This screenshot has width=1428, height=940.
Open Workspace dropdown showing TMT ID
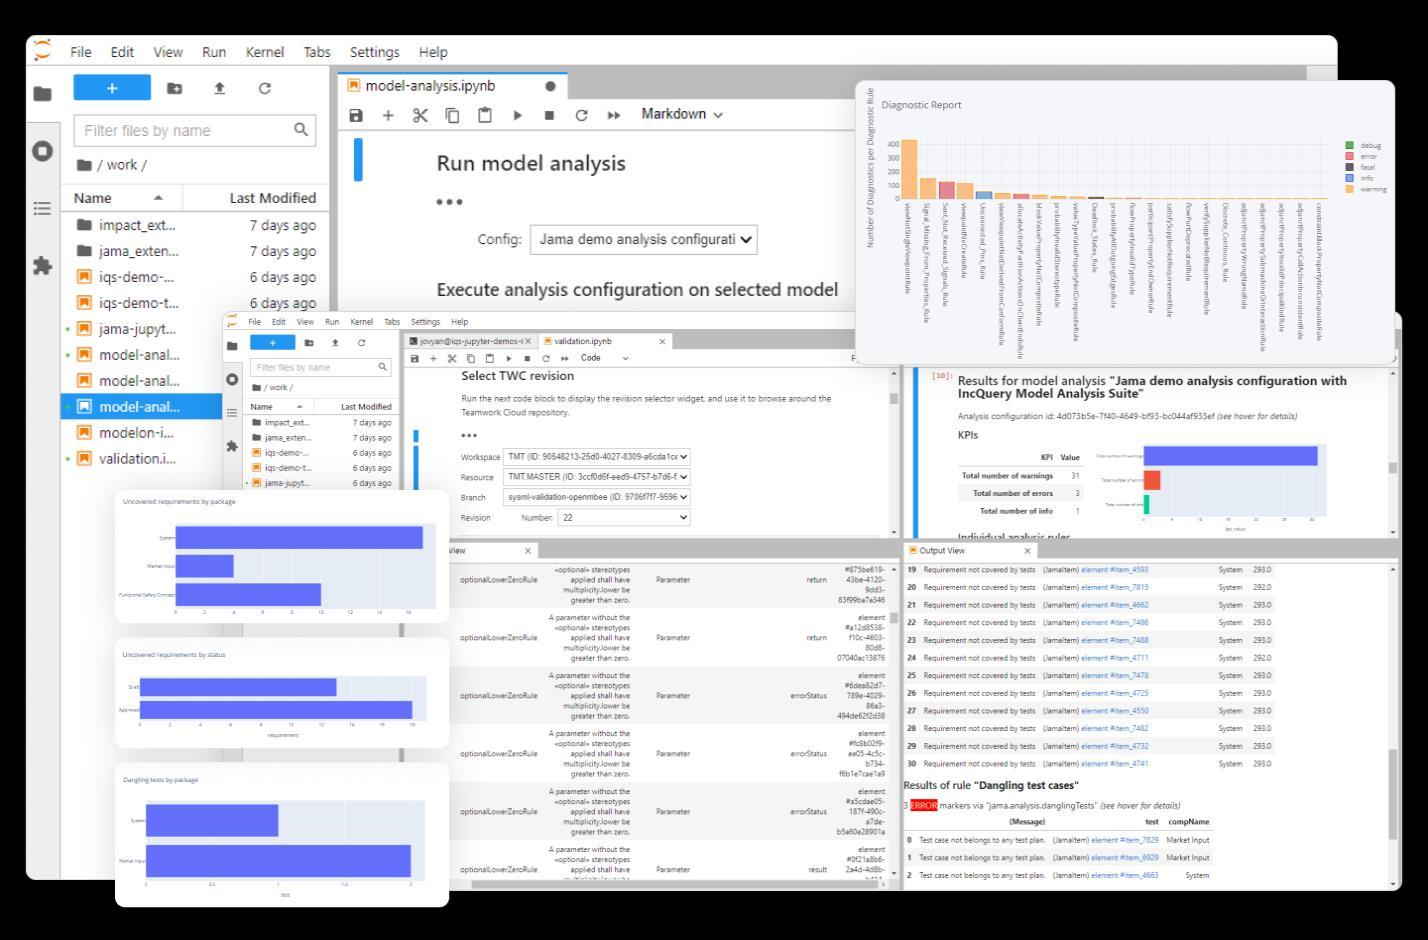click(x=597, y=457)
